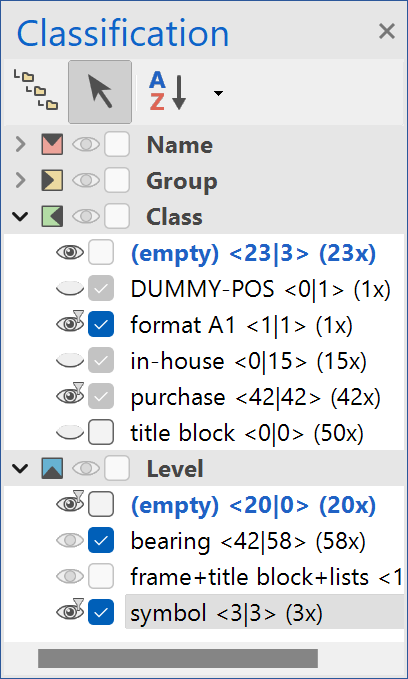Viewport: 408px width, 679px height.
Task: Close the Classification panel
Action: (x=386, y=31)
